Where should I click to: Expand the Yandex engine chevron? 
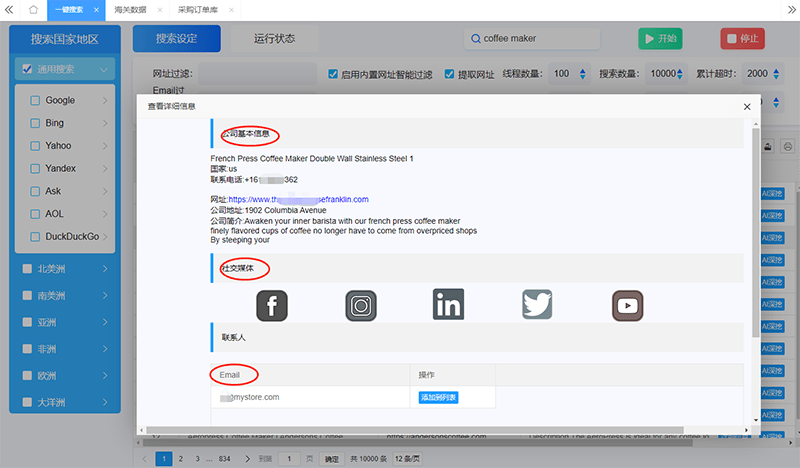pos(105,168)
